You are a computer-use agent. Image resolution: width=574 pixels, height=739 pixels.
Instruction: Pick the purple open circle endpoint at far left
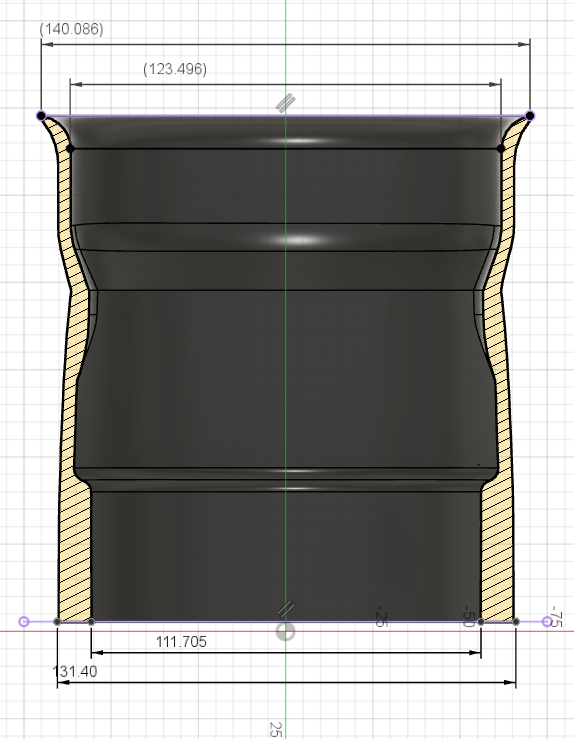click(x=24, y=622)
